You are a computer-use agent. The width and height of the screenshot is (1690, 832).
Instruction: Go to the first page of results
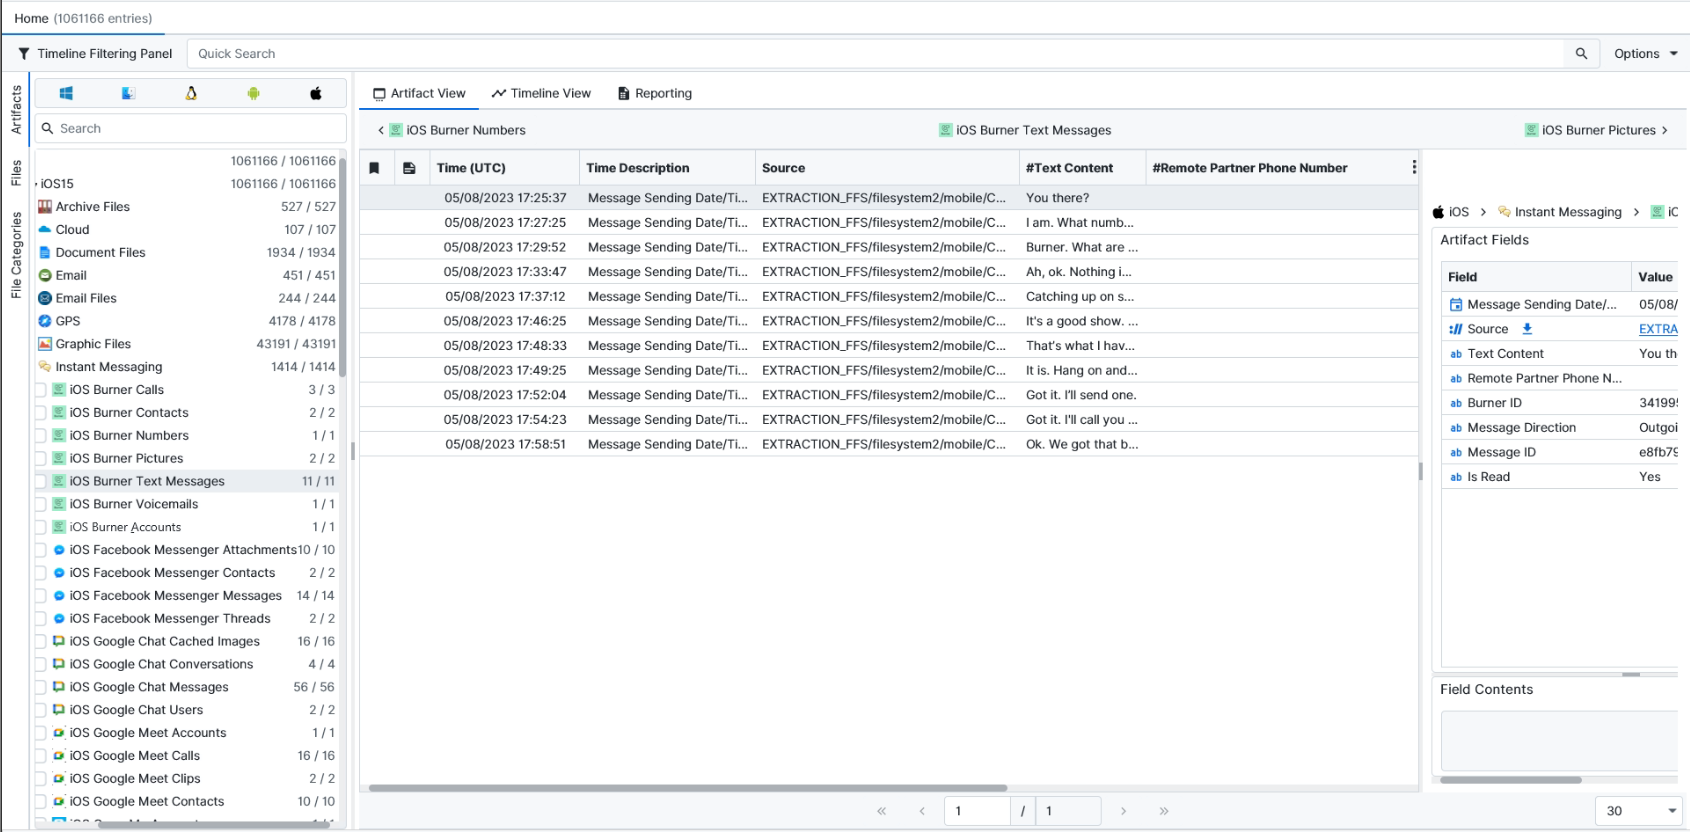881,811
